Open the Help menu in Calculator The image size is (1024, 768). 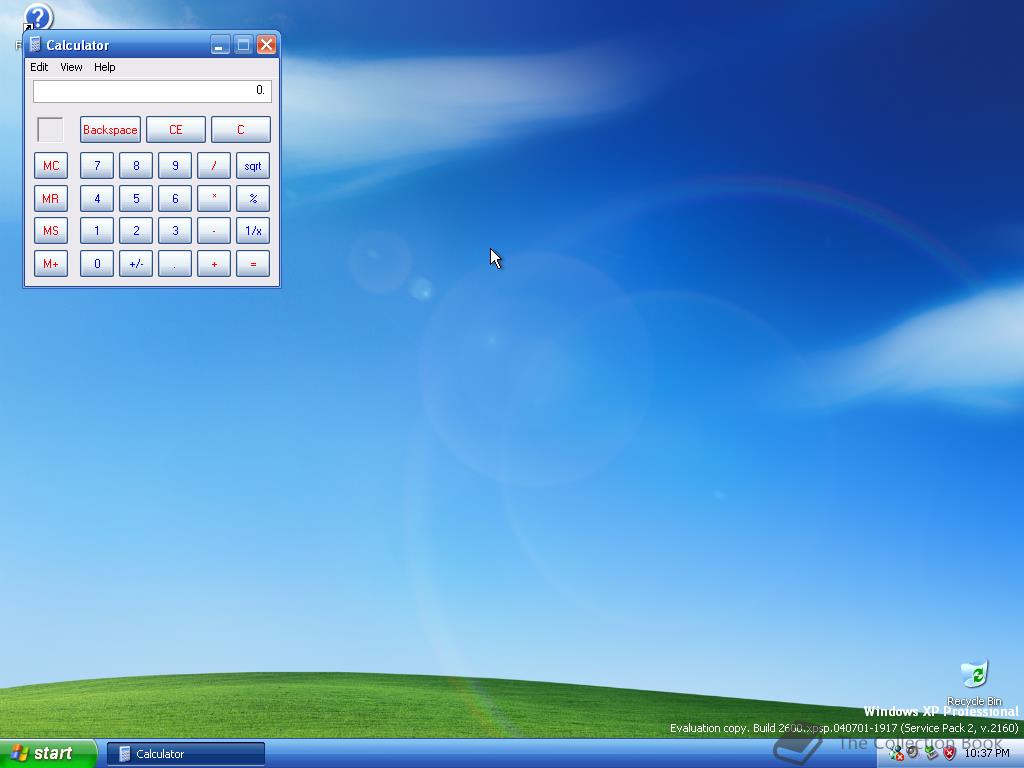[104, 67]
